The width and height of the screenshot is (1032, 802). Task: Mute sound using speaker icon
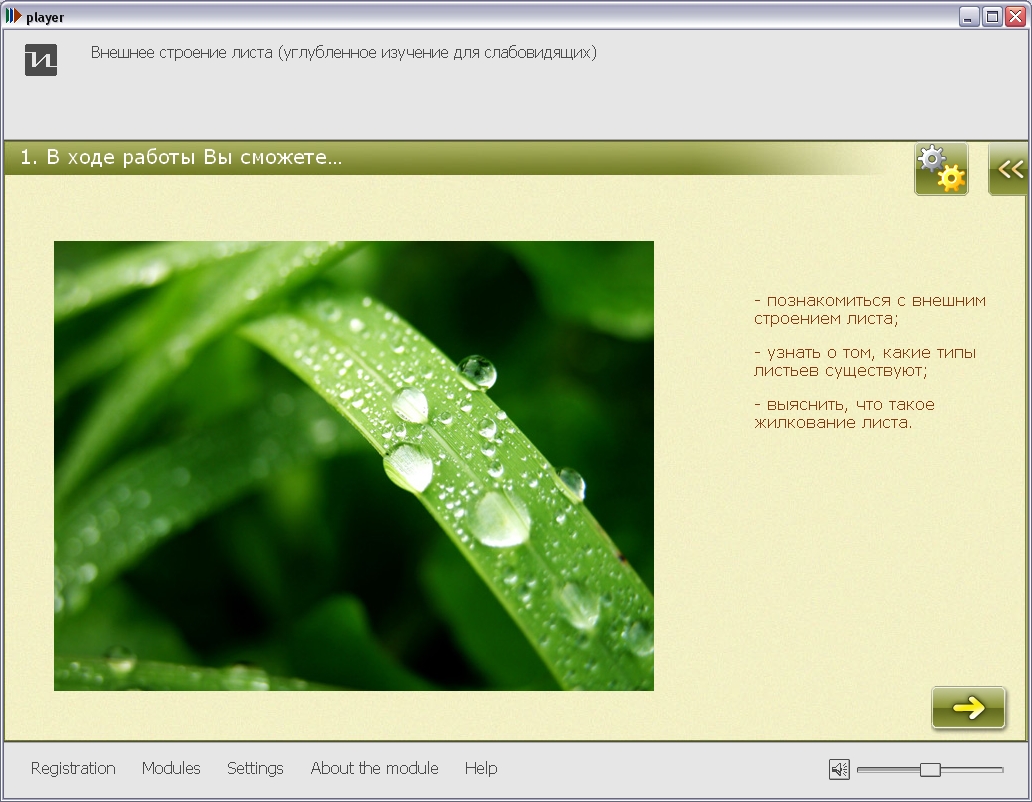(x=839, y=769)
